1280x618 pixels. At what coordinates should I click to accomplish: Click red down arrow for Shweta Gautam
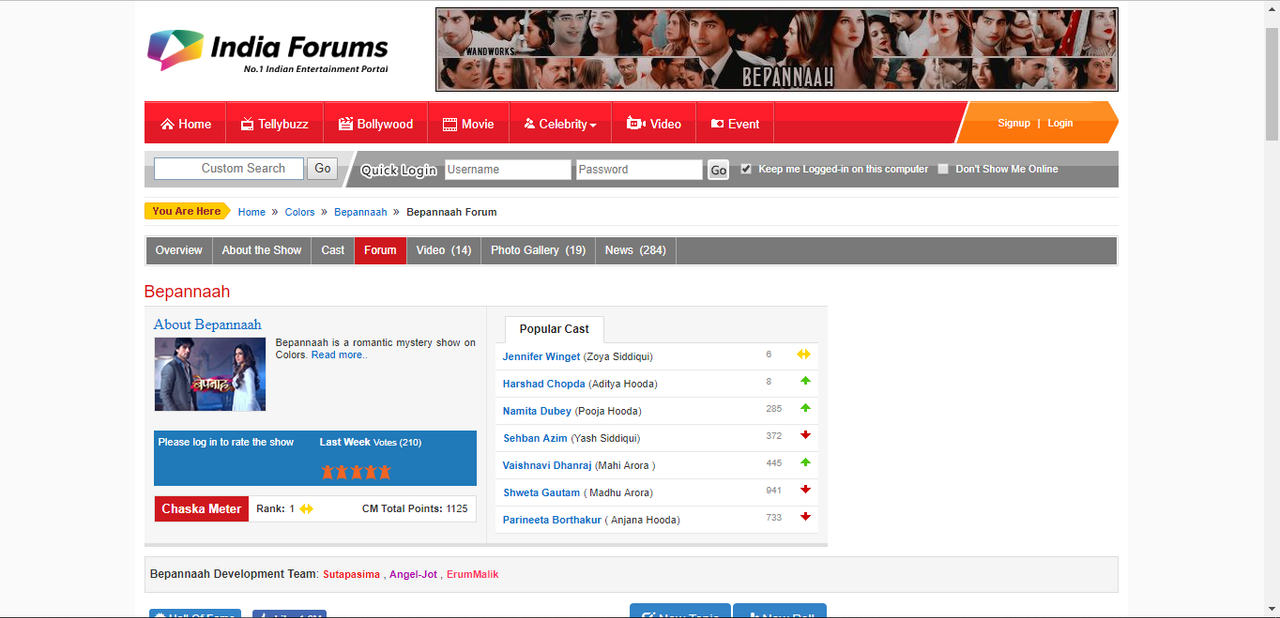pyautogui.click(x=805, y=489)
